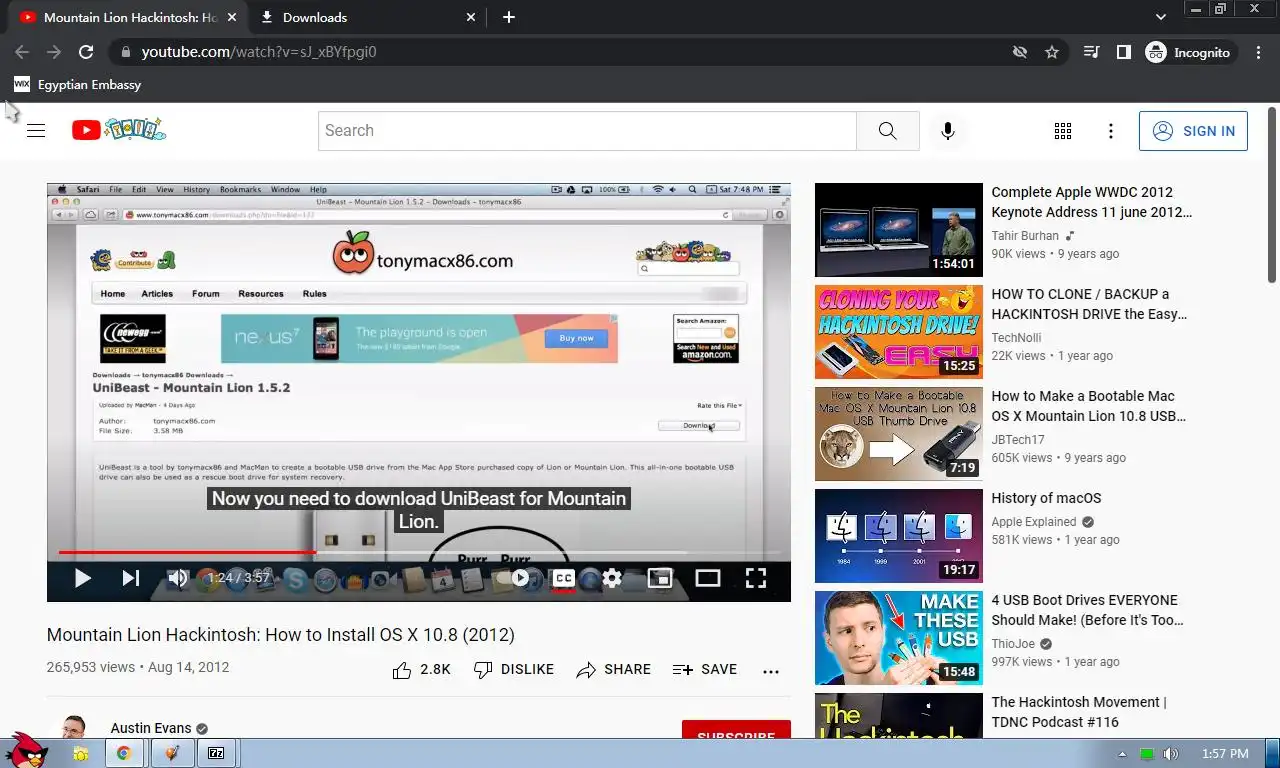Viewport: 1280px width, 768px height.
Task: Activate miniplayer mode
Action: (660, 578)
